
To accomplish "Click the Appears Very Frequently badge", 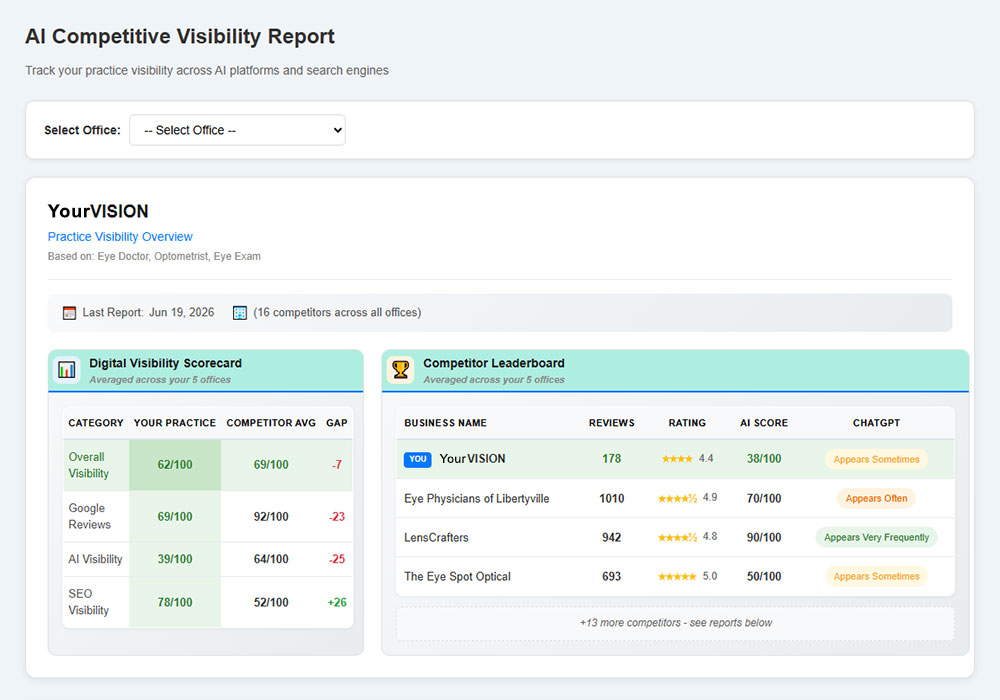I will pyautogui.click(x=876, y=537).
